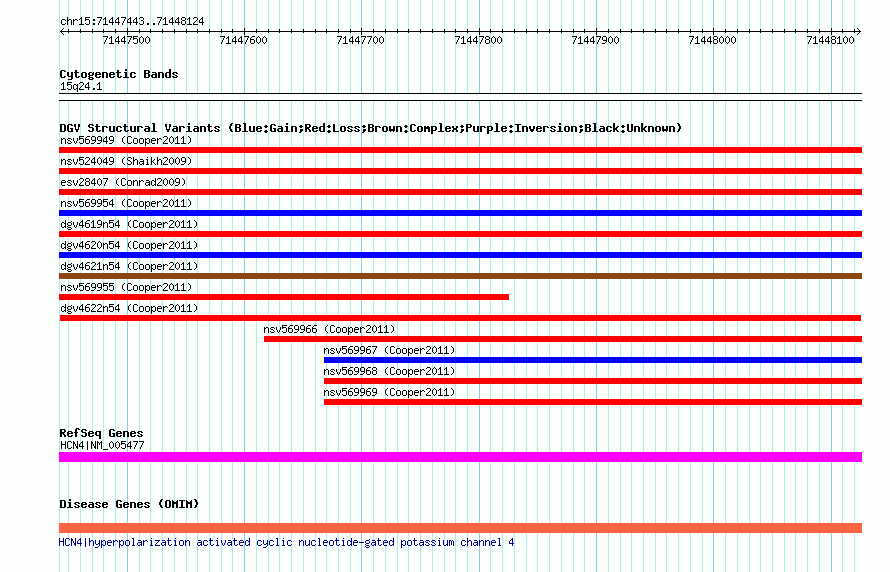
Task: Select ruler position 71447700
Action: click(360, 40)
